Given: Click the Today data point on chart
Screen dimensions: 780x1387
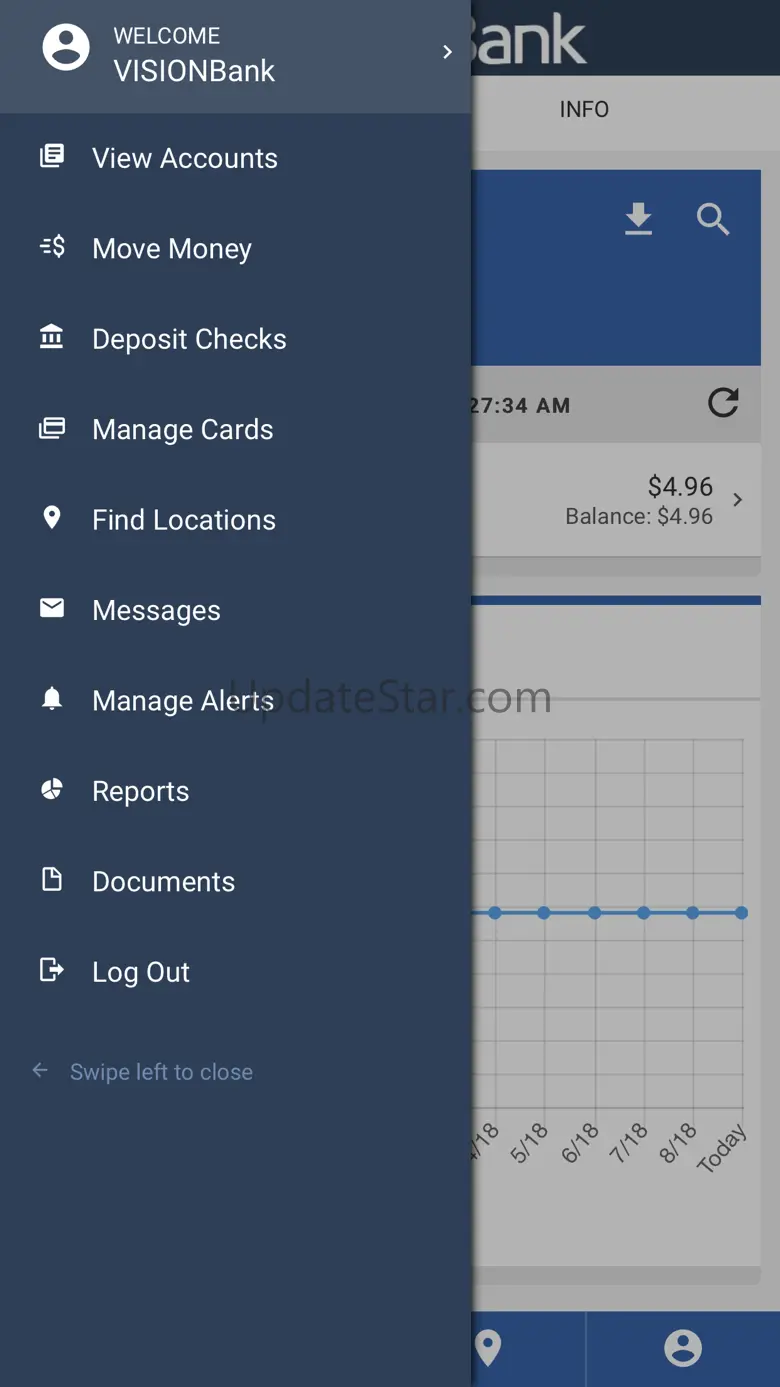Looking at the screenshot, I should pos(741,913).
